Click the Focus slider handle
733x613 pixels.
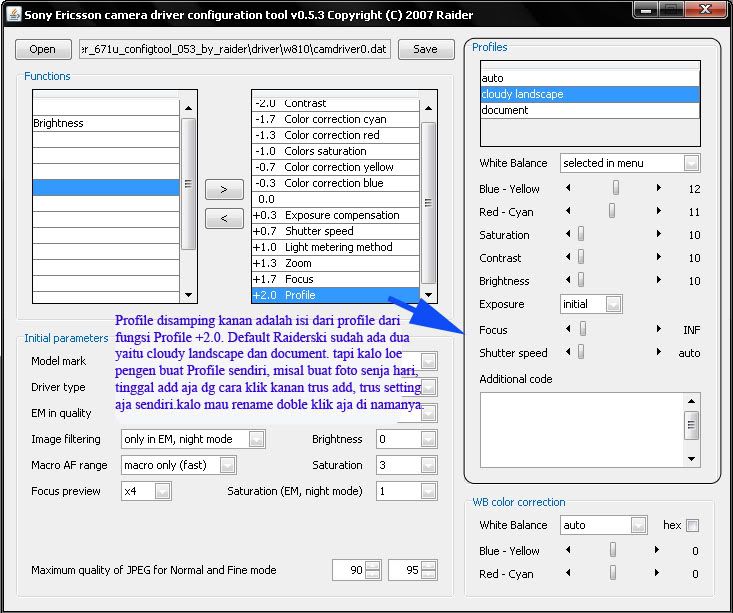pos(582,329)
